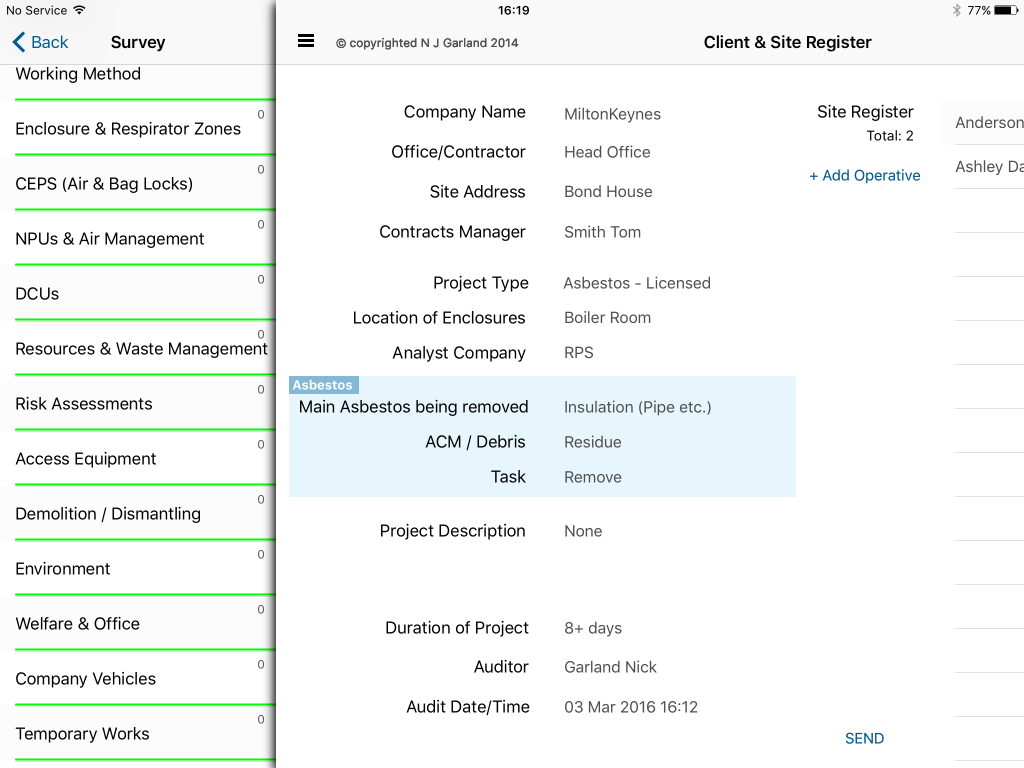Edit Audit Date/Time 03 Mar 2016

pyautogui.click(x=630, y=707)
